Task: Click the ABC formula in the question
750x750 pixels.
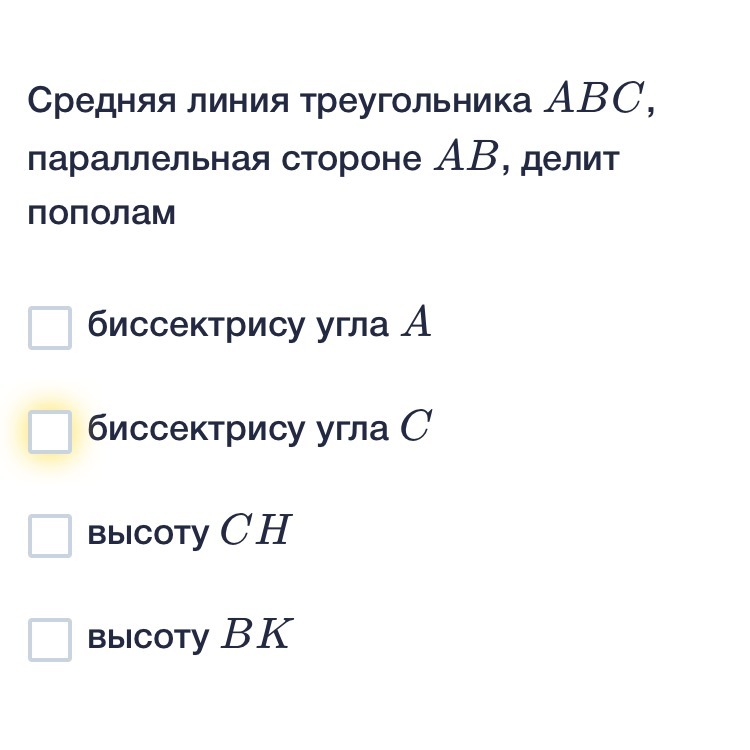Action: 594,98
